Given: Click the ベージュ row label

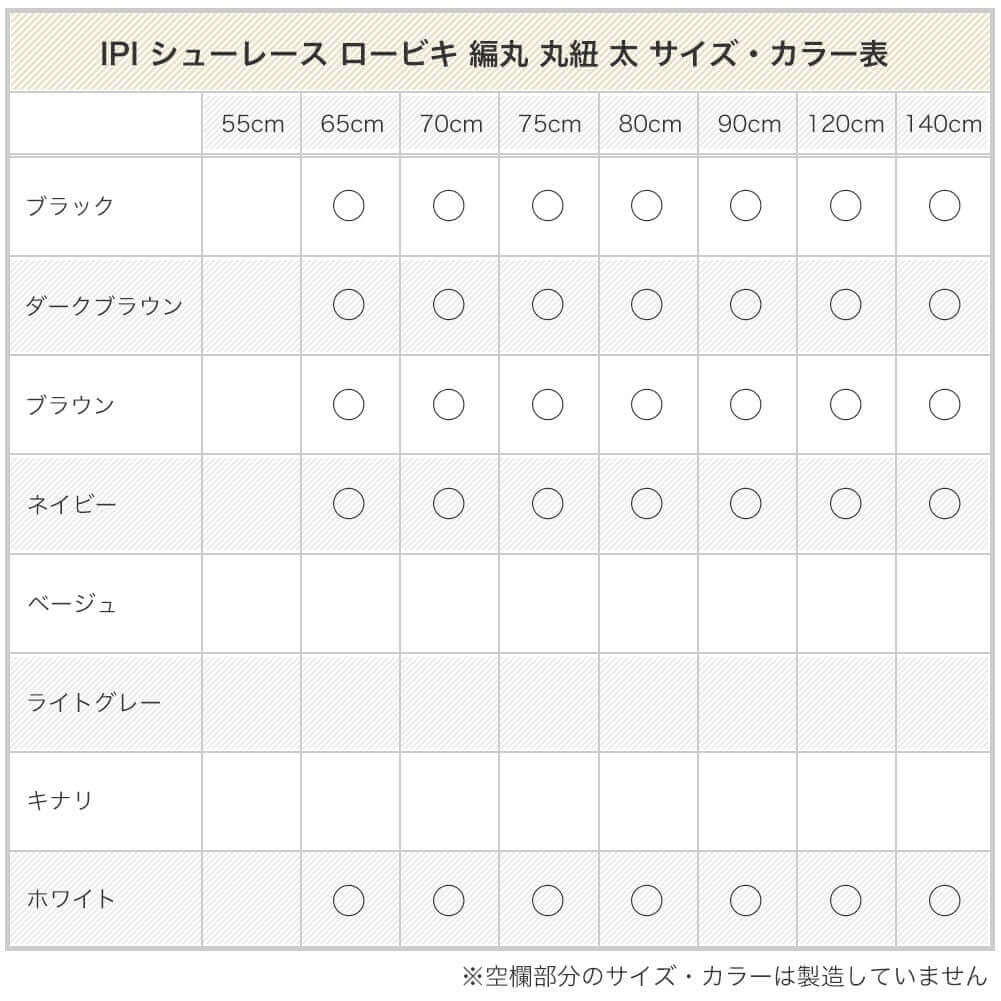Looking at the screenshot, I should [x=71, y=603].
